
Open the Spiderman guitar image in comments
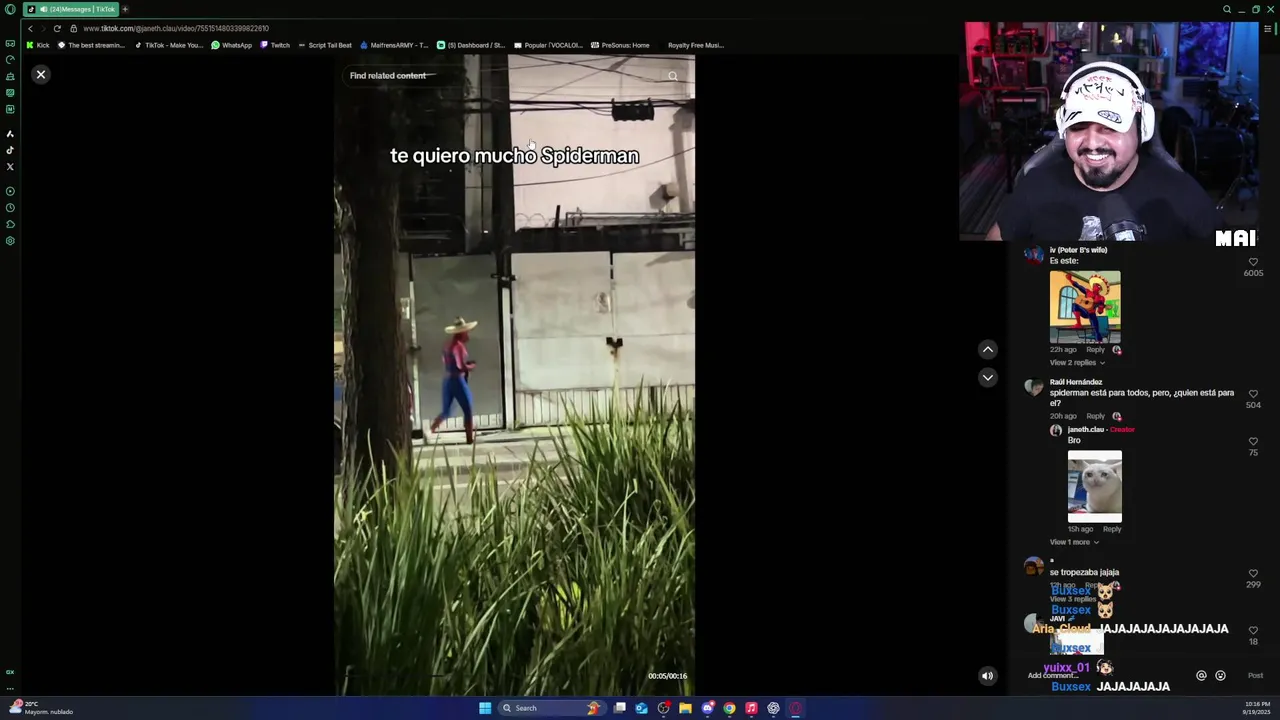click(x=1085, y=306)
